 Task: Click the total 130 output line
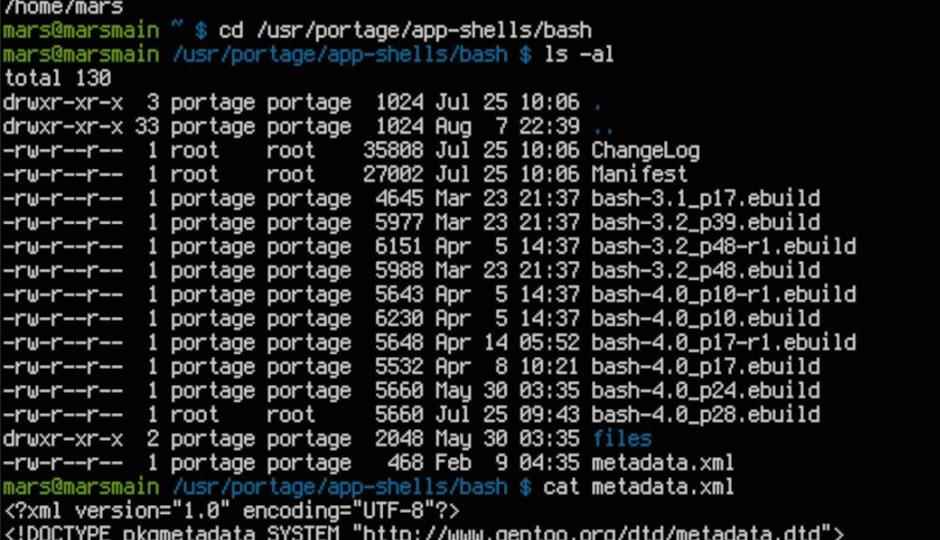tap(58, 79)
